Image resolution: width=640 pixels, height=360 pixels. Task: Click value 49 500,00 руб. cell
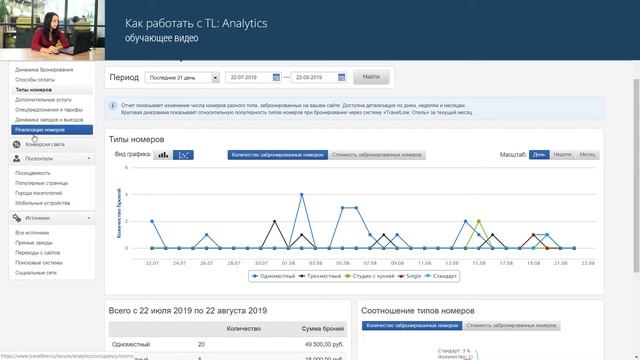[324, 344]
